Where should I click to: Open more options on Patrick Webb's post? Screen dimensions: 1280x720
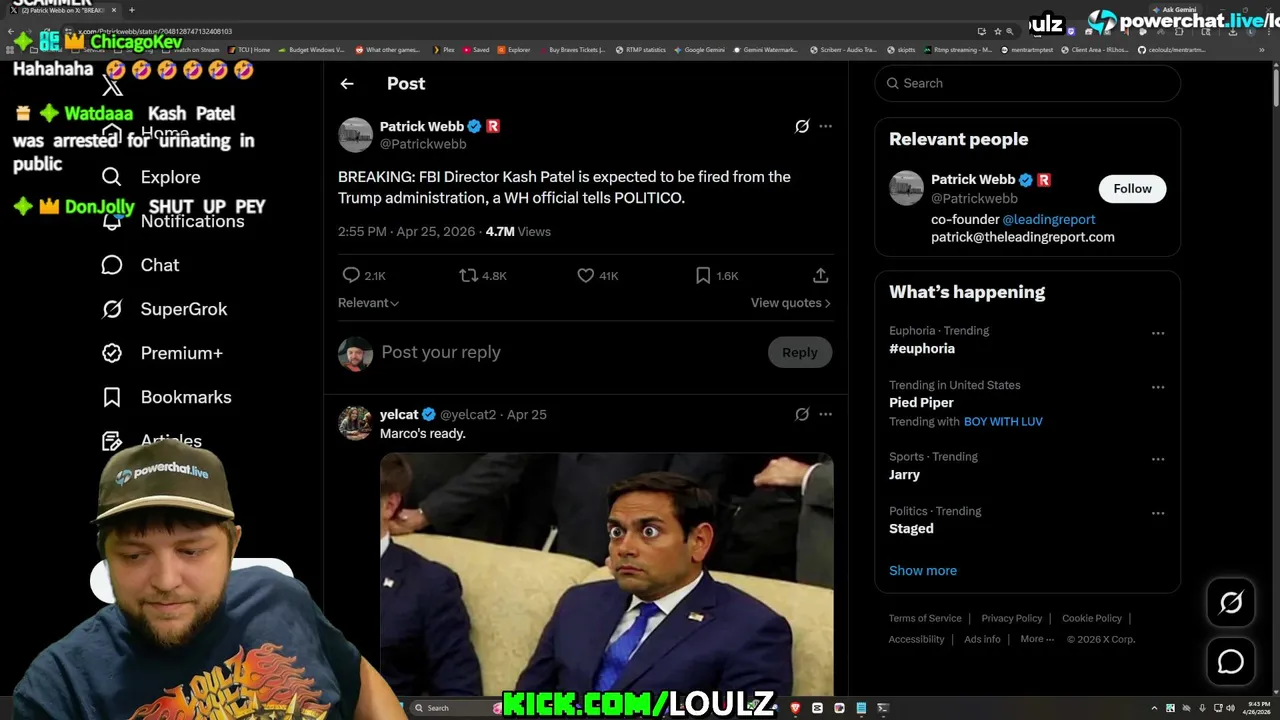[x=825, y=126]
